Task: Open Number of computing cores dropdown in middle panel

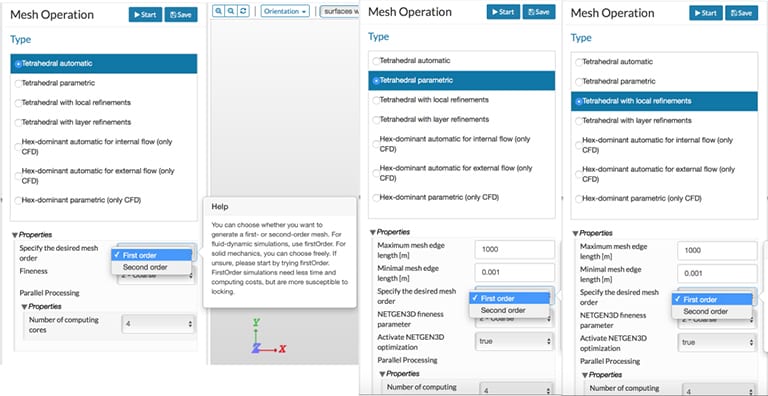Action: coord(516,389)
